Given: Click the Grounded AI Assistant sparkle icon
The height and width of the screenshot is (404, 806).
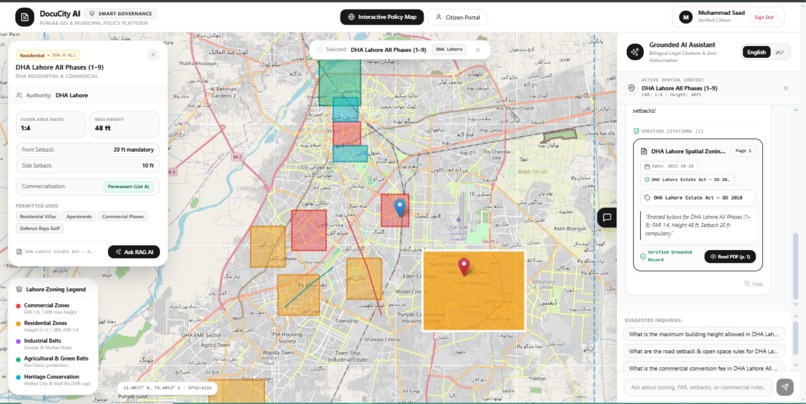Looking at the screenshot, I should (635, 51).
